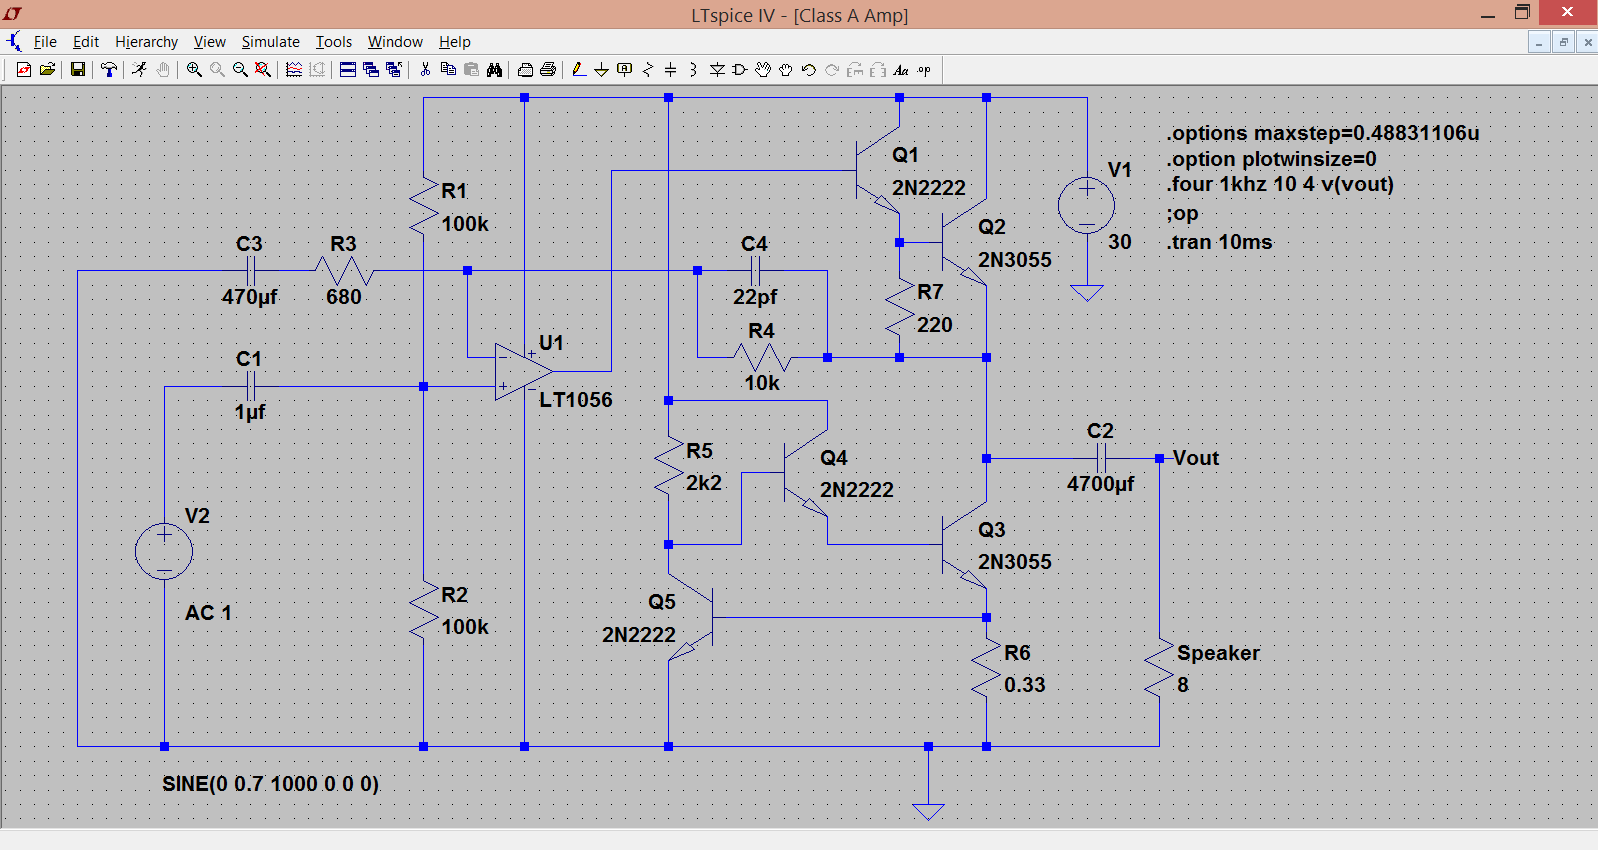Open the File menu
This screenshot has height=850, width=1598.
45,42
